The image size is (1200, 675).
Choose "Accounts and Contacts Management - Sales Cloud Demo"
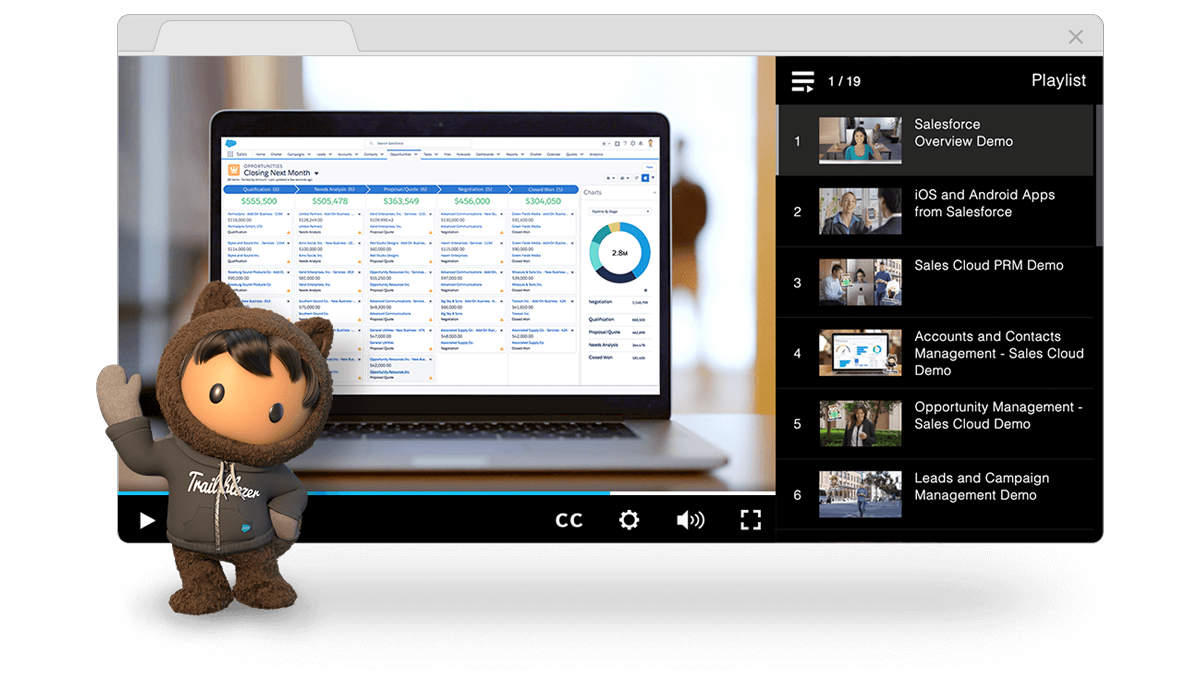coord(999,353)
